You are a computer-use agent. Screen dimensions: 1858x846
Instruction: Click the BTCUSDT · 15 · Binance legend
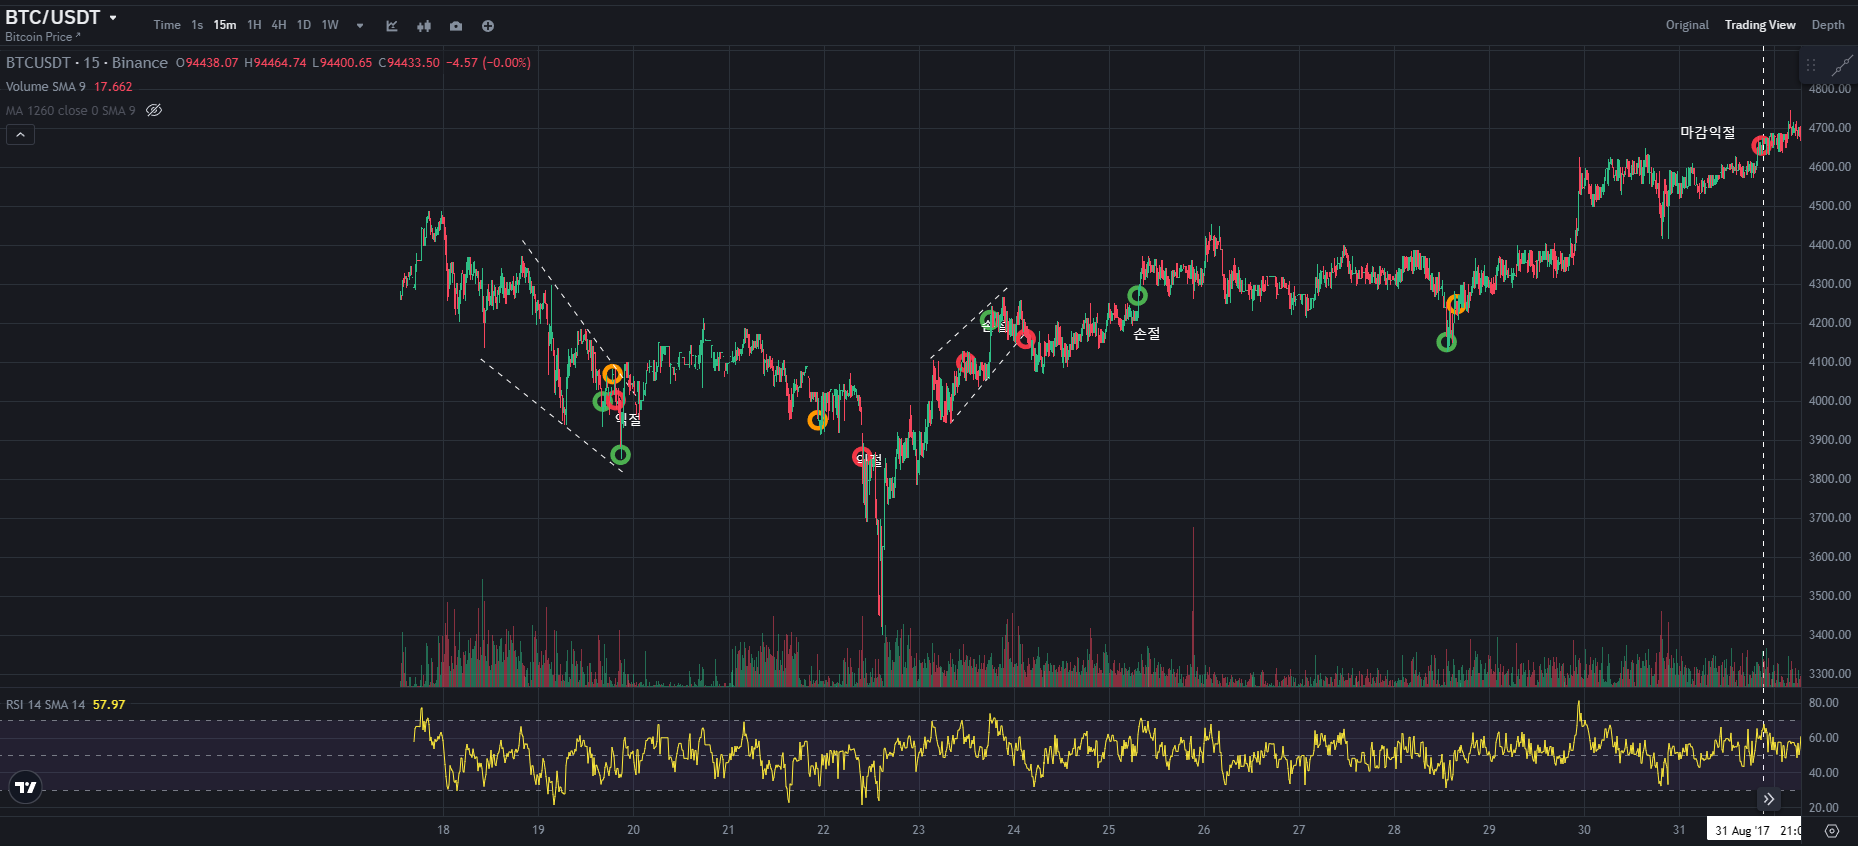click(87, 63)
